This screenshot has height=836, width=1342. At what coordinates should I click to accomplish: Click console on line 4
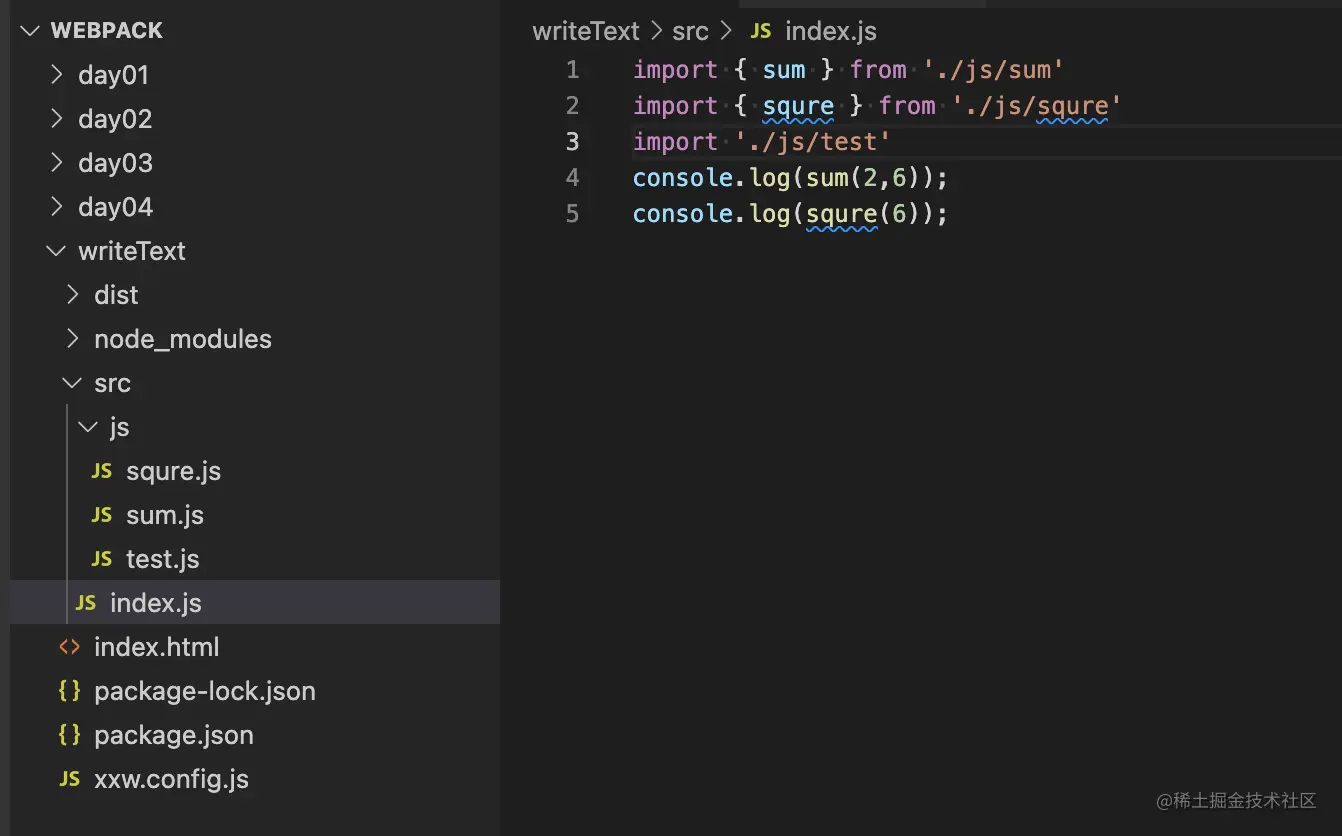(683, 177)
